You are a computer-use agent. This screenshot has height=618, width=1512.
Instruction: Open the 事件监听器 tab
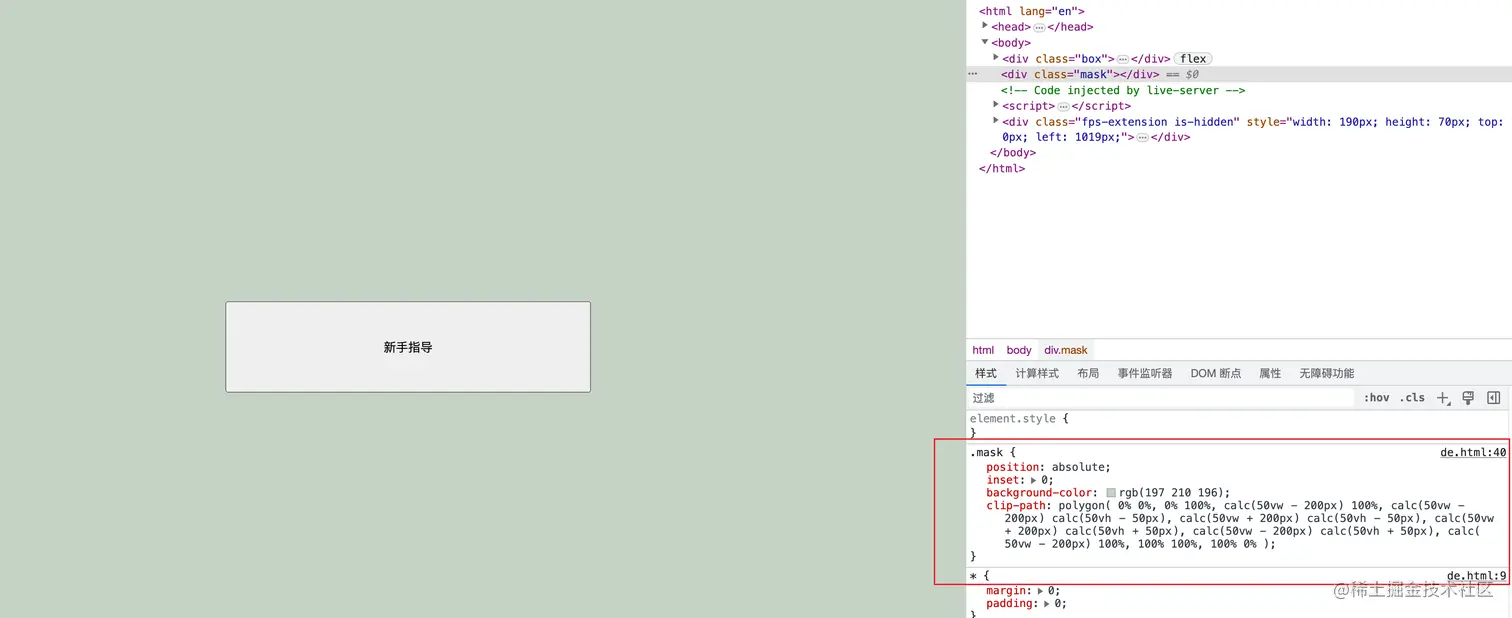(x=1145, y=373)
